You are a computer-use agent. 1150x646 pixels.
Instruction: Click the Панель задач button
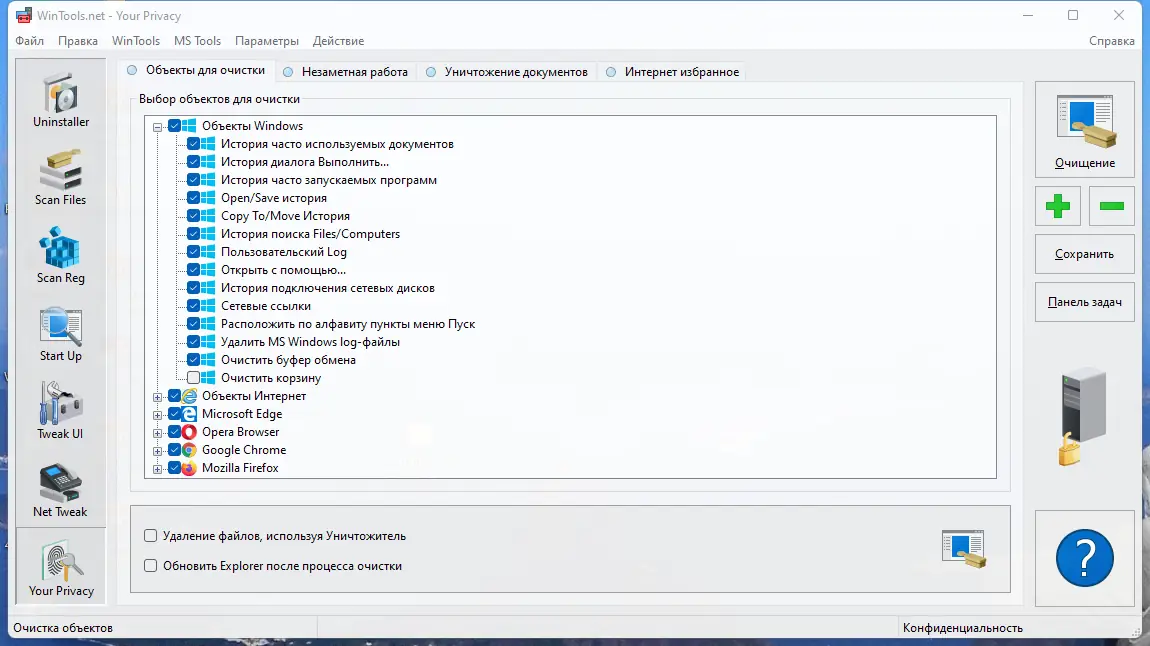(1085, 302)
